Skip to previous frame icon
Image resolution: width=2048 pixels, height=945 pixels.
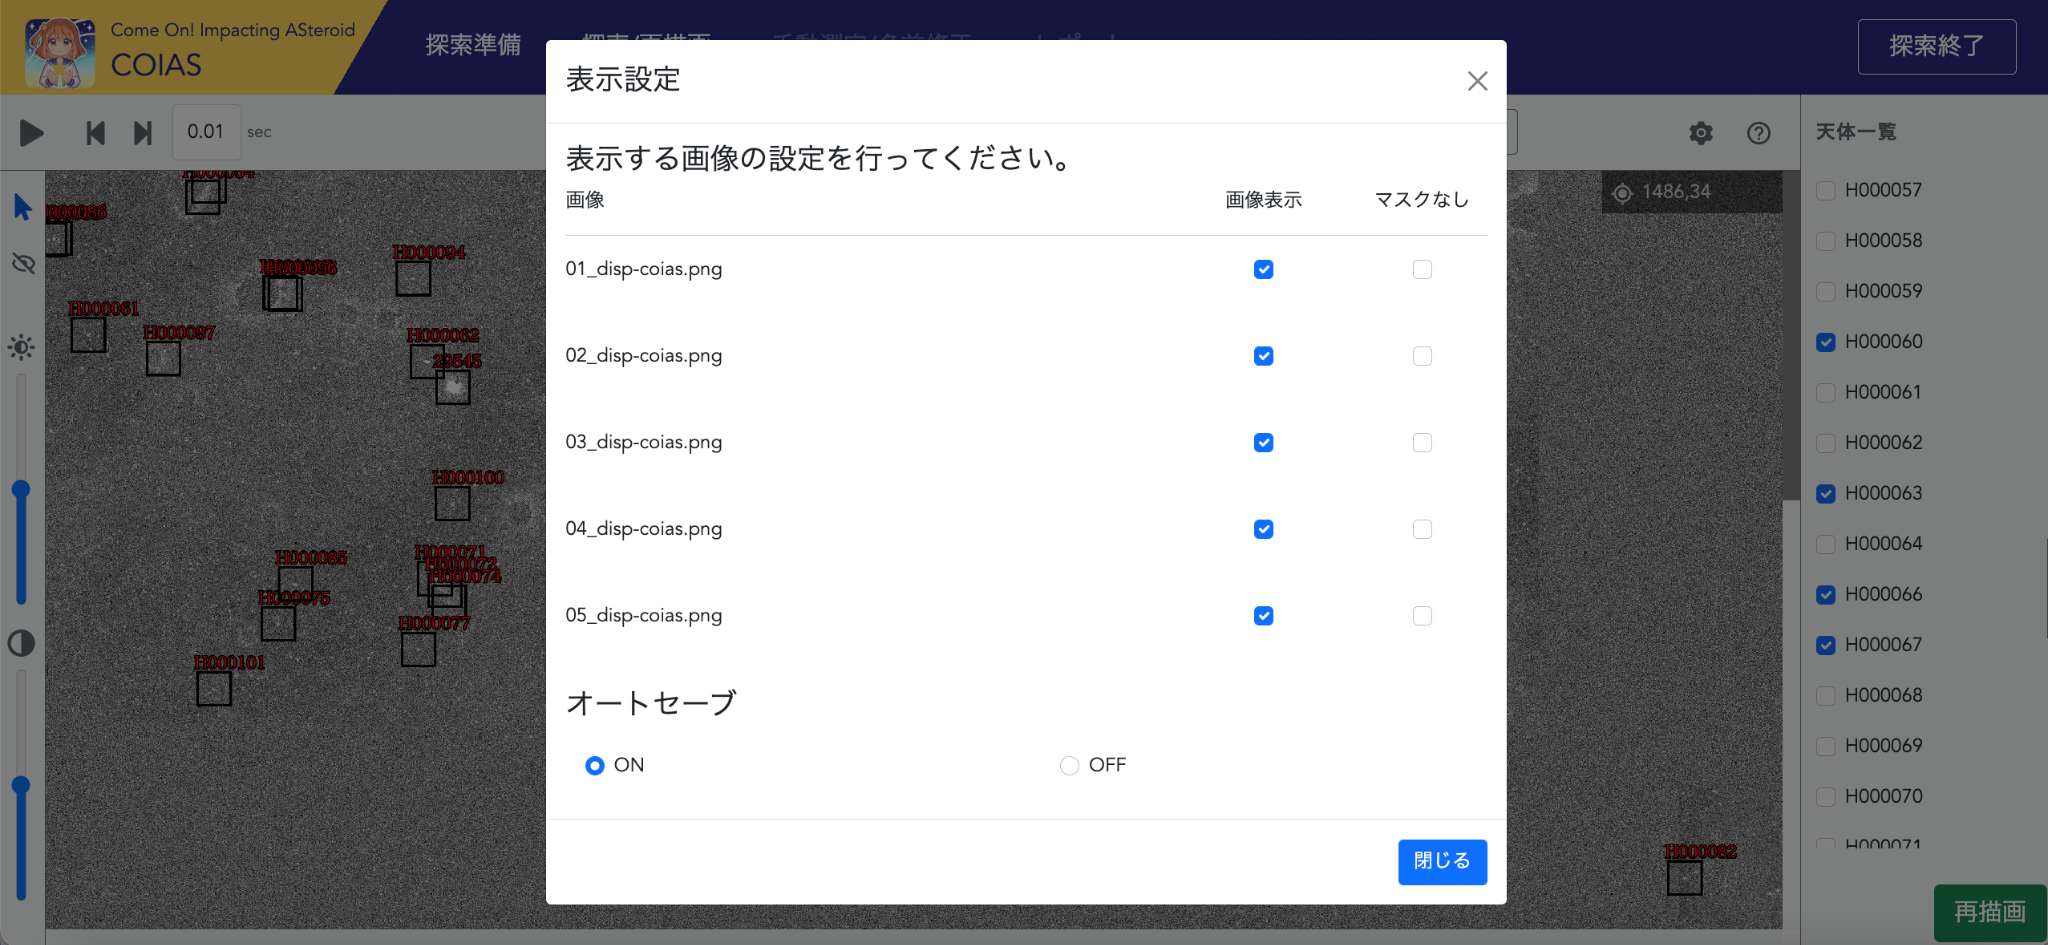(x=95, y=133)
